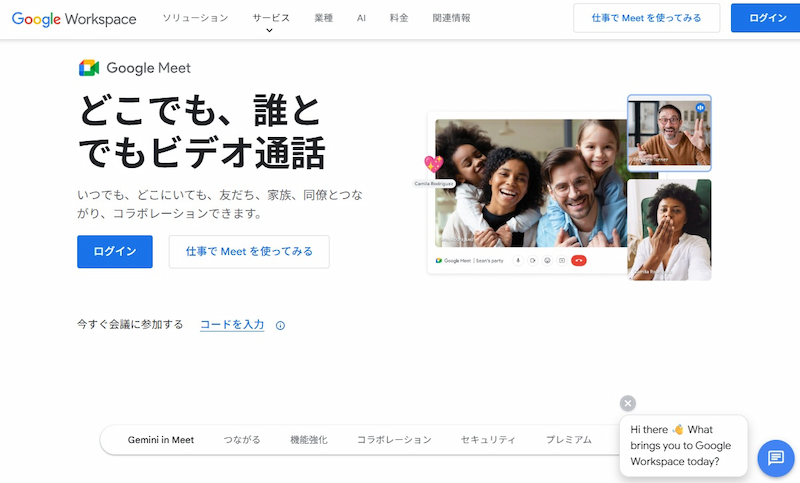
Task: Click the Google Meet product name text
Action: pos(148,68)
